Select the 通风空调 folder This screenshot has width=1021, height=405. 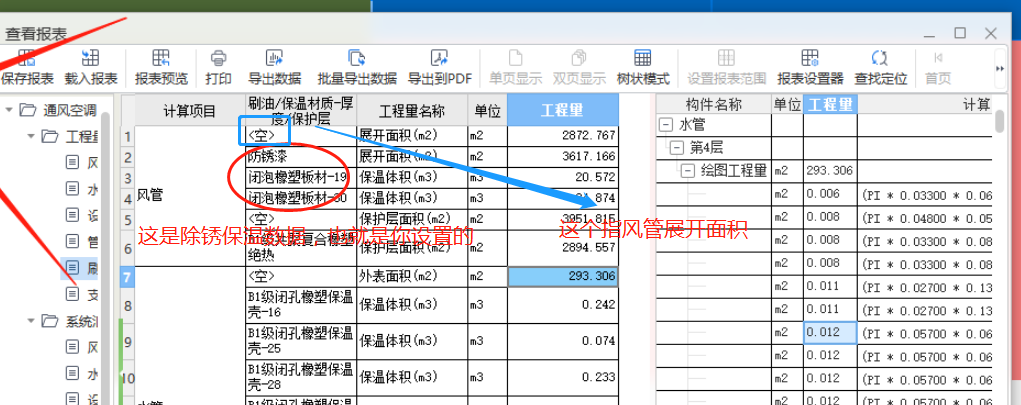click(58, 109)
